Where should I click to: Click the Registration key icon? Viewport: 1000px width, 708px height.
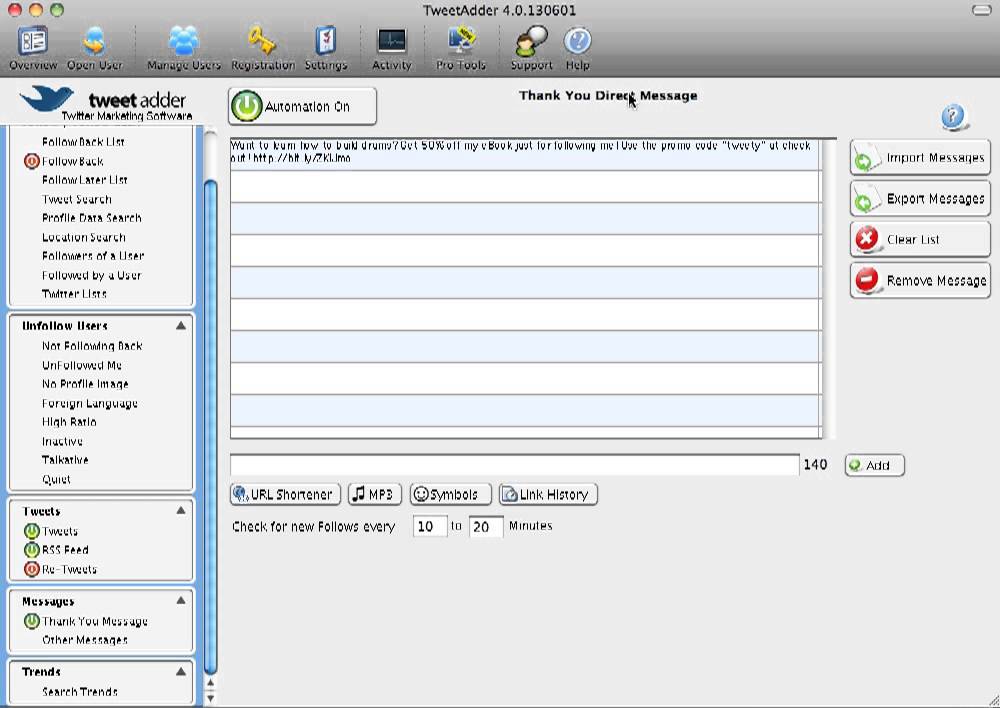tap(263, 48)
